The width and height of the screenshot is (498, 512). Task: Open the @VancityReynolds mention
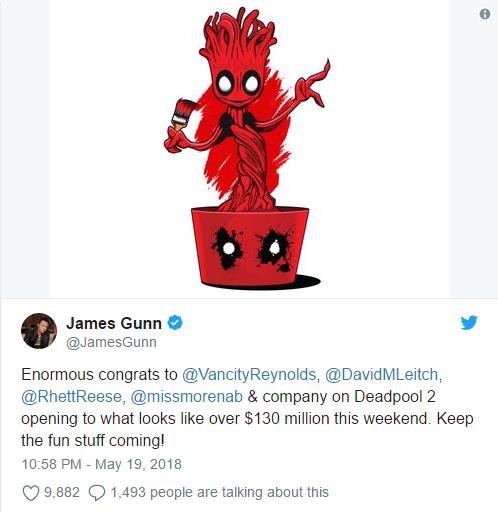(249, 375)
